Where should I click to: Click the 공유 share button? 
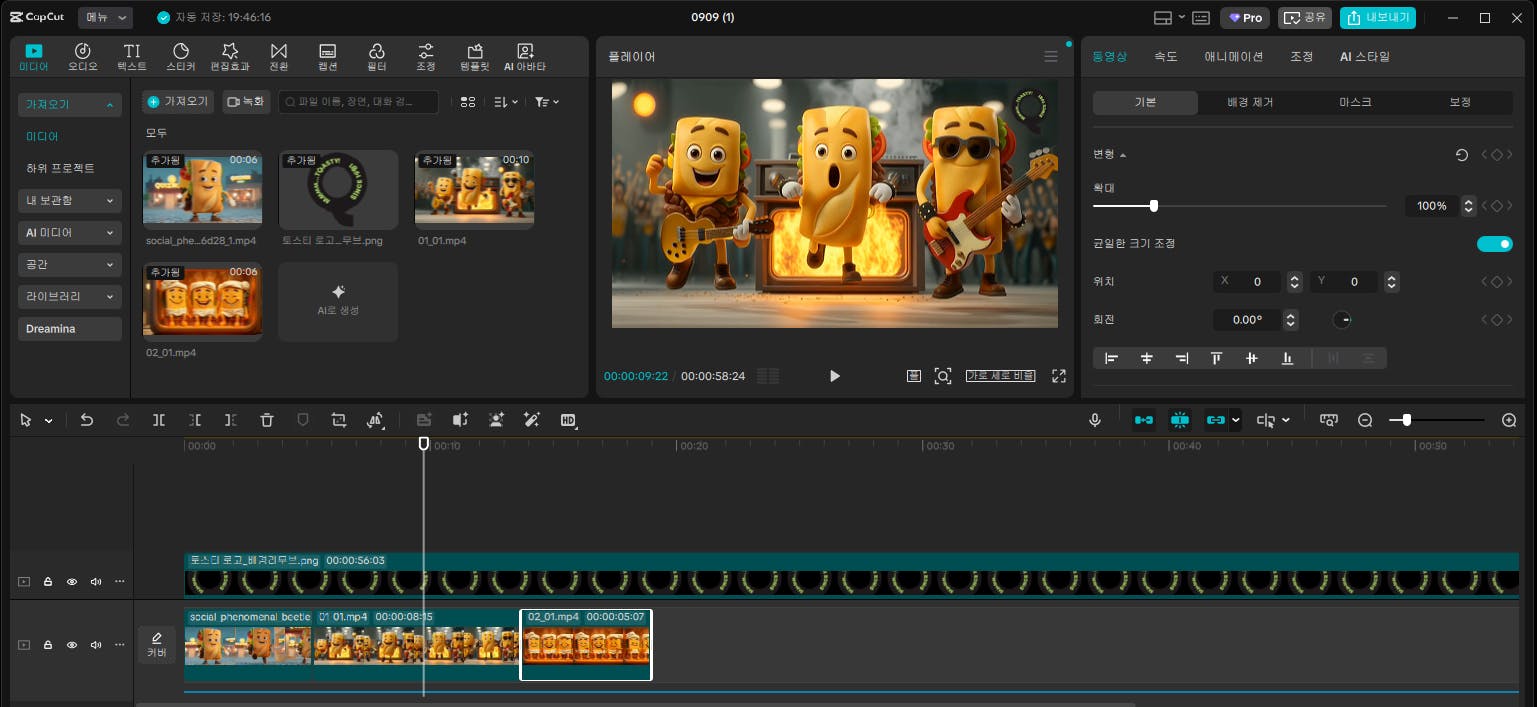click(1305, 17)
